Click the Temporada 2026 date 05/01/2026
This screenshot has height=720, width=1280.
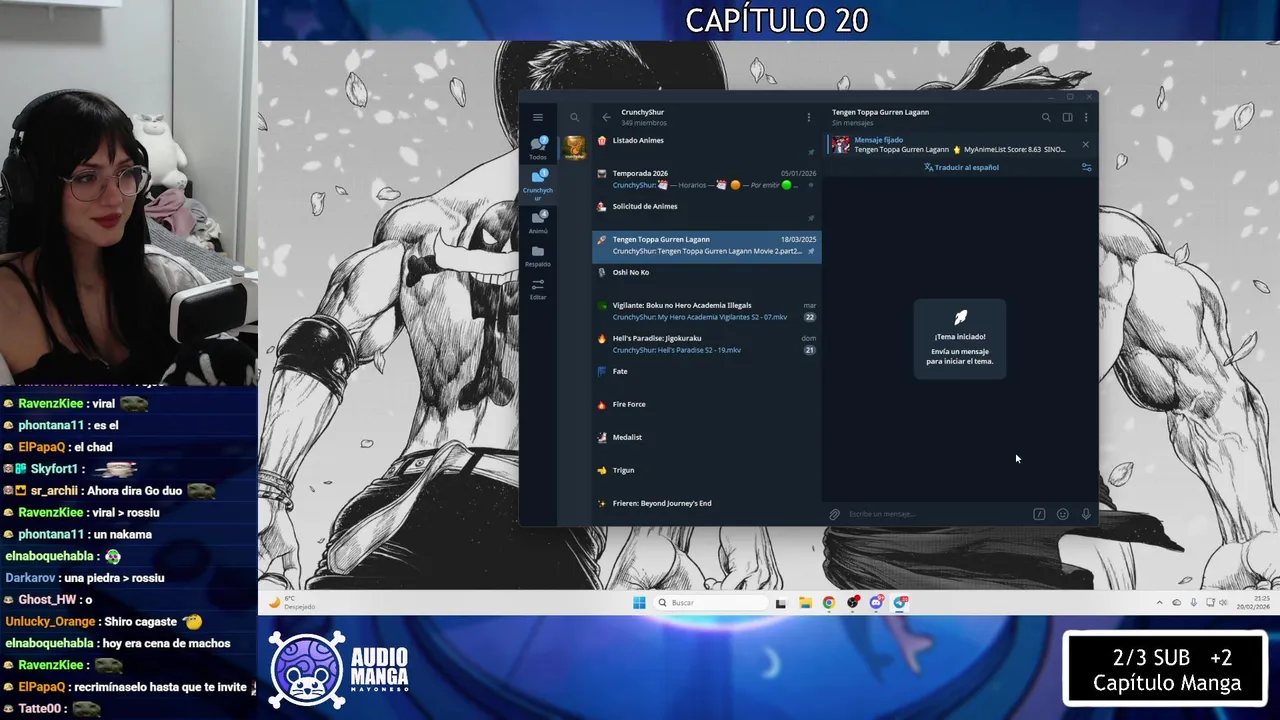click(798, 173)
